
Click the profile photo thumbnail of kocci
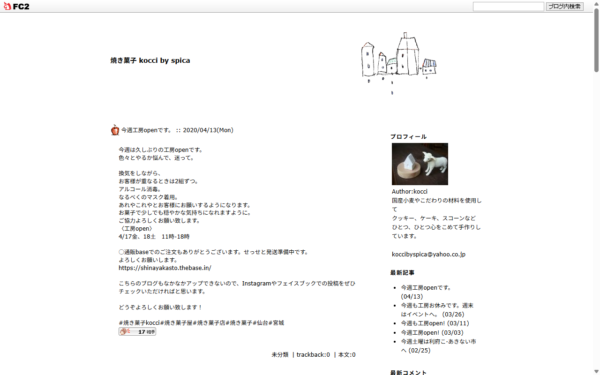click(420, 164)
